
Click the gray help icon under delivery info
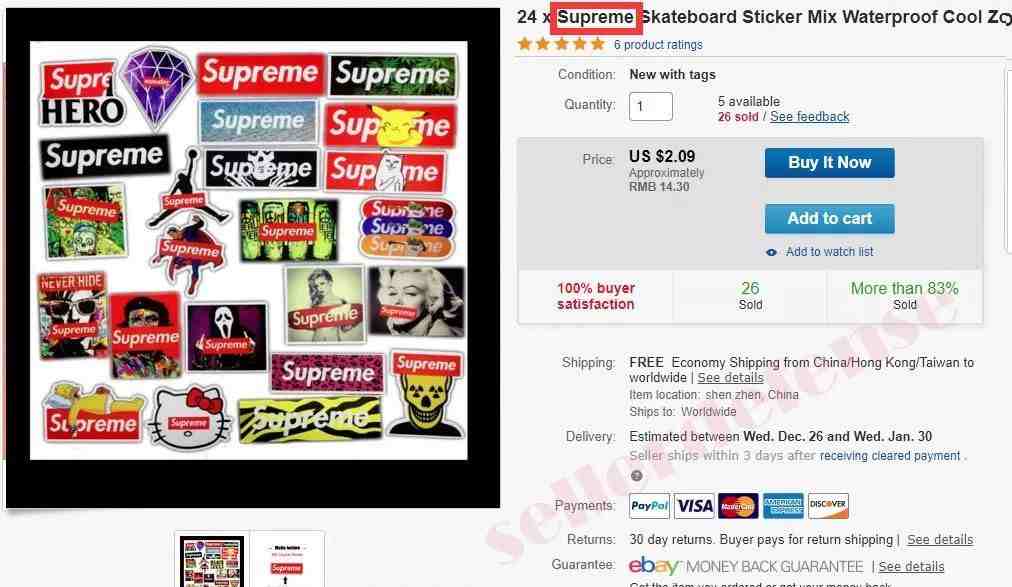click(x=636, y=475)
